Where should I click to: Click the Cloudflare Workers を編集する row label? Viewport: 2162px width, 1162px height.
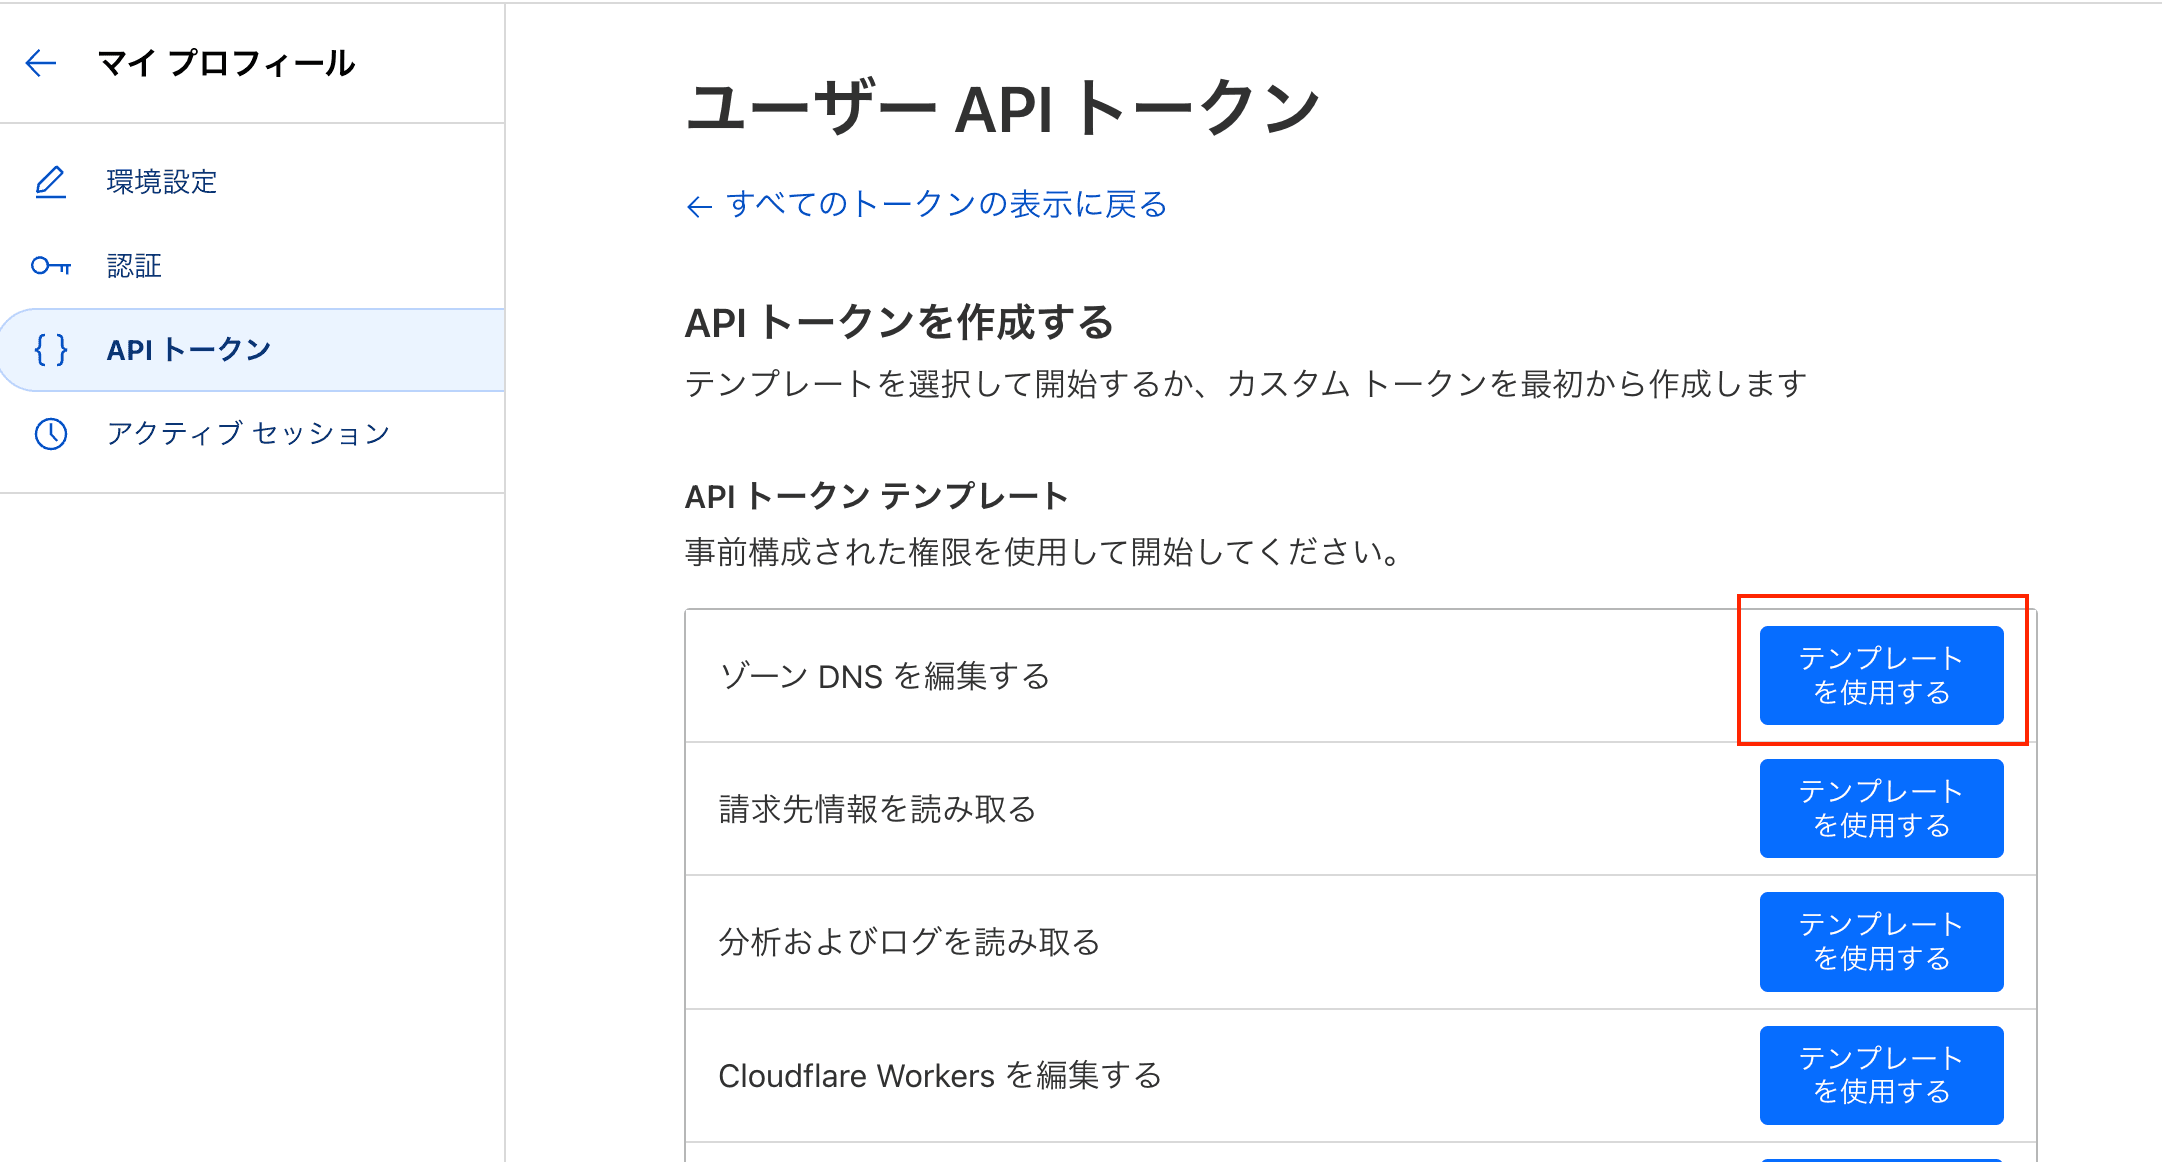click(940, 1076)
